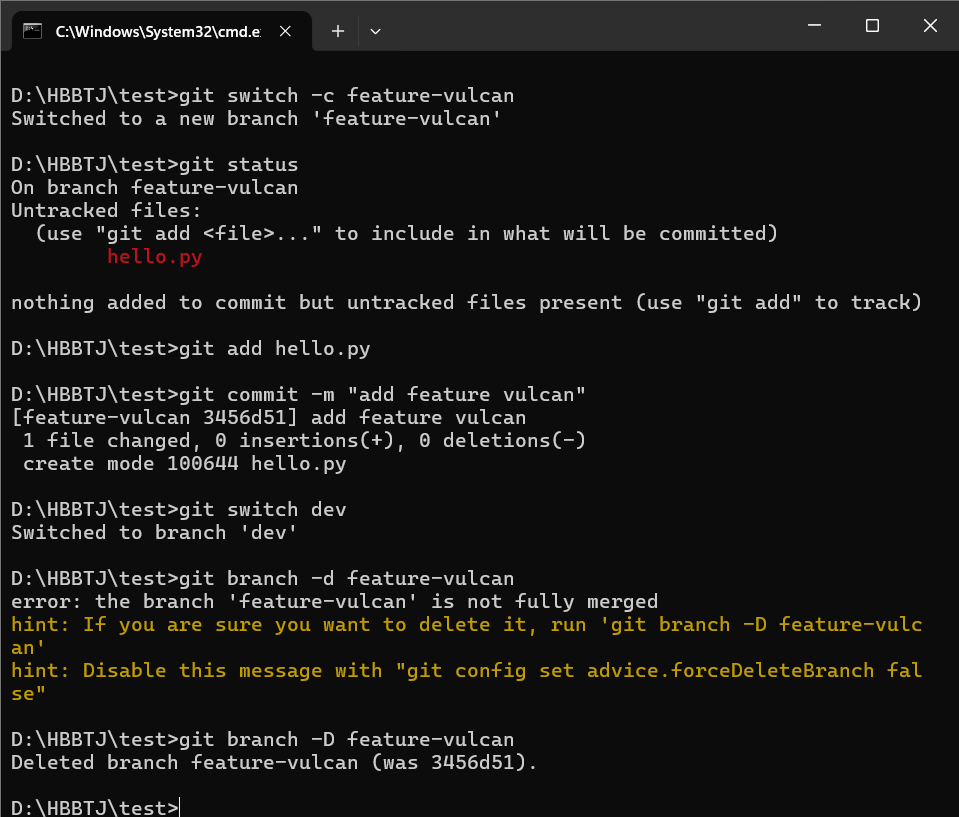This screenshot has width=959, height=817.
Task: Click the yellow forceDeleteBranch hint line
Action: tap(466, 671)
